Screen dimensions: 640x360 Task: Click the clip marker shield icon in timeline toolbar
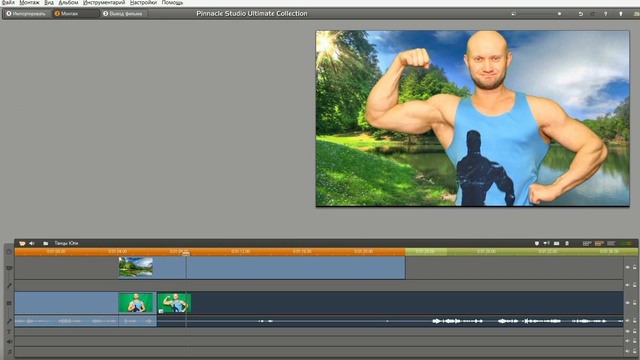[537, 243]
